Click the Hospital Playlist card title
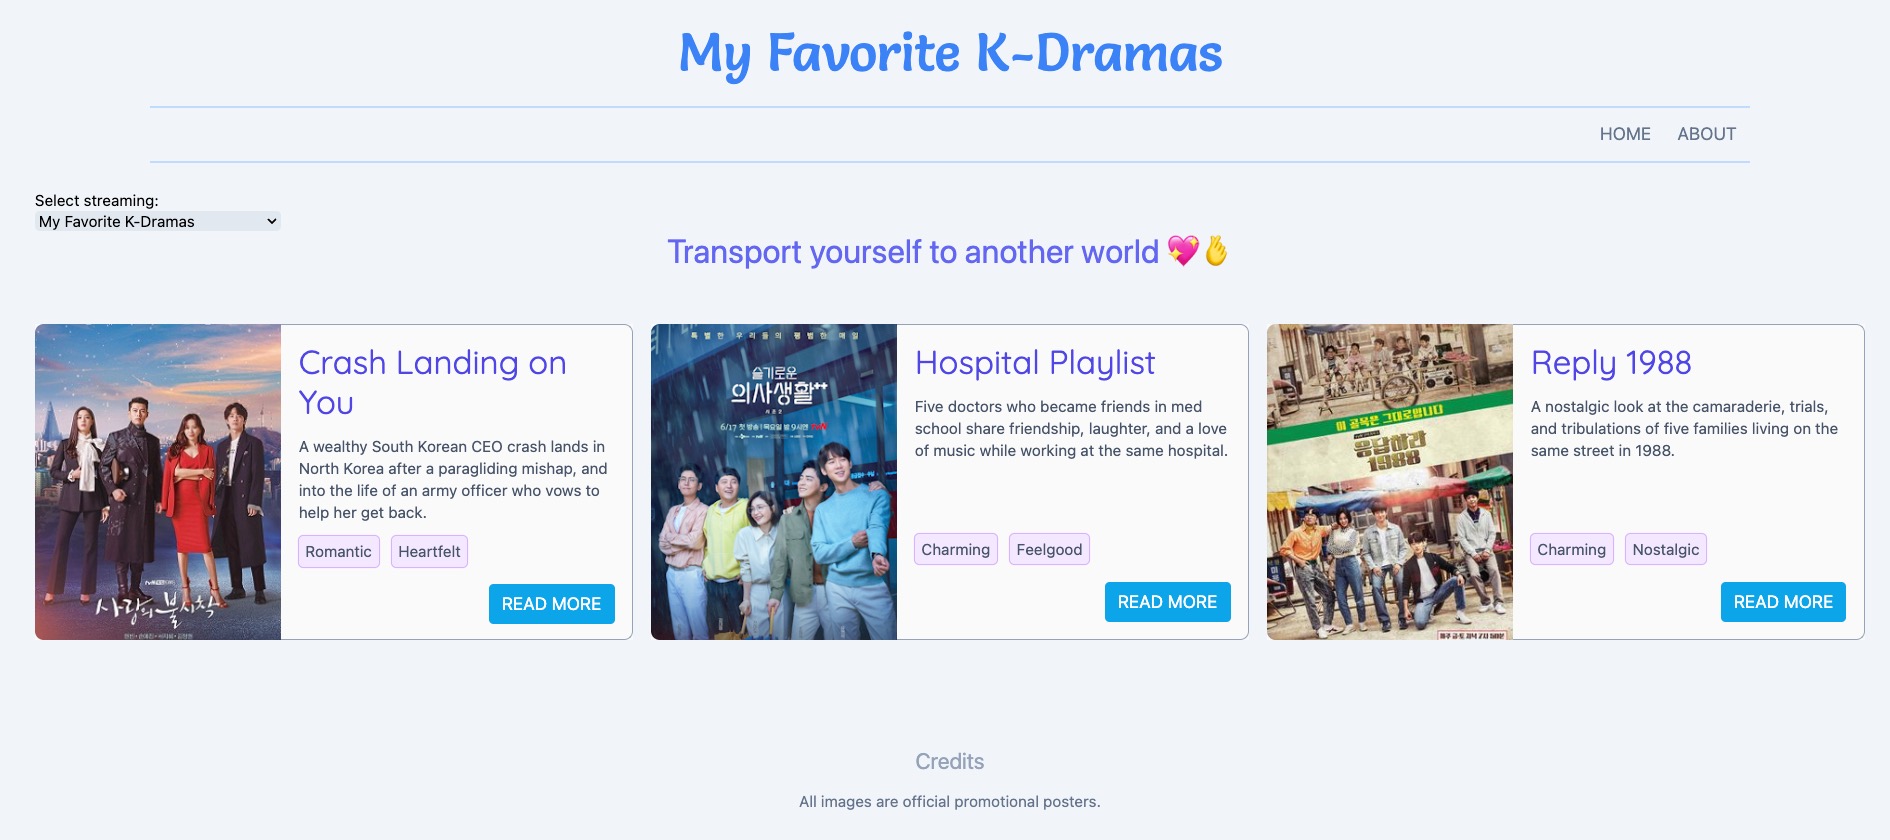This screenshot has height=840, width=1890. pos(1034,363)
